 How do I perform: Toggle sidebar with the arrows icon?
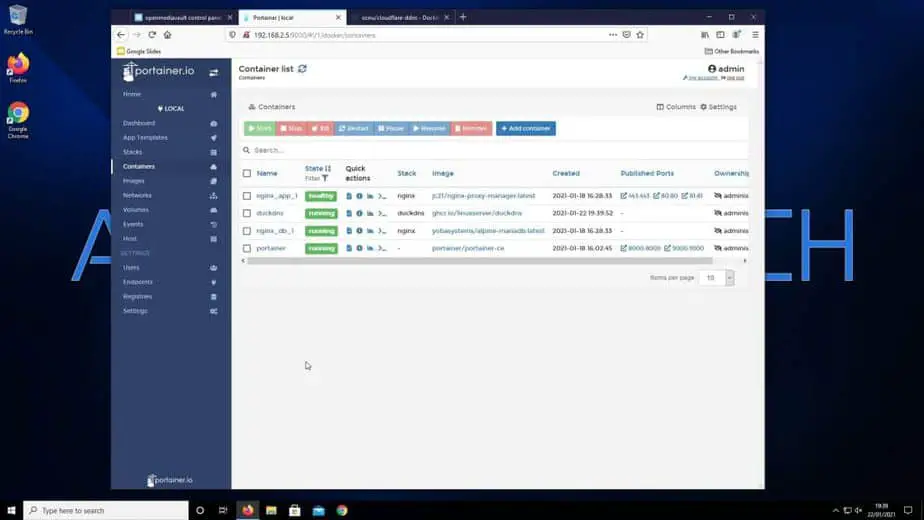pyautogui.click(x=213, y=73)
